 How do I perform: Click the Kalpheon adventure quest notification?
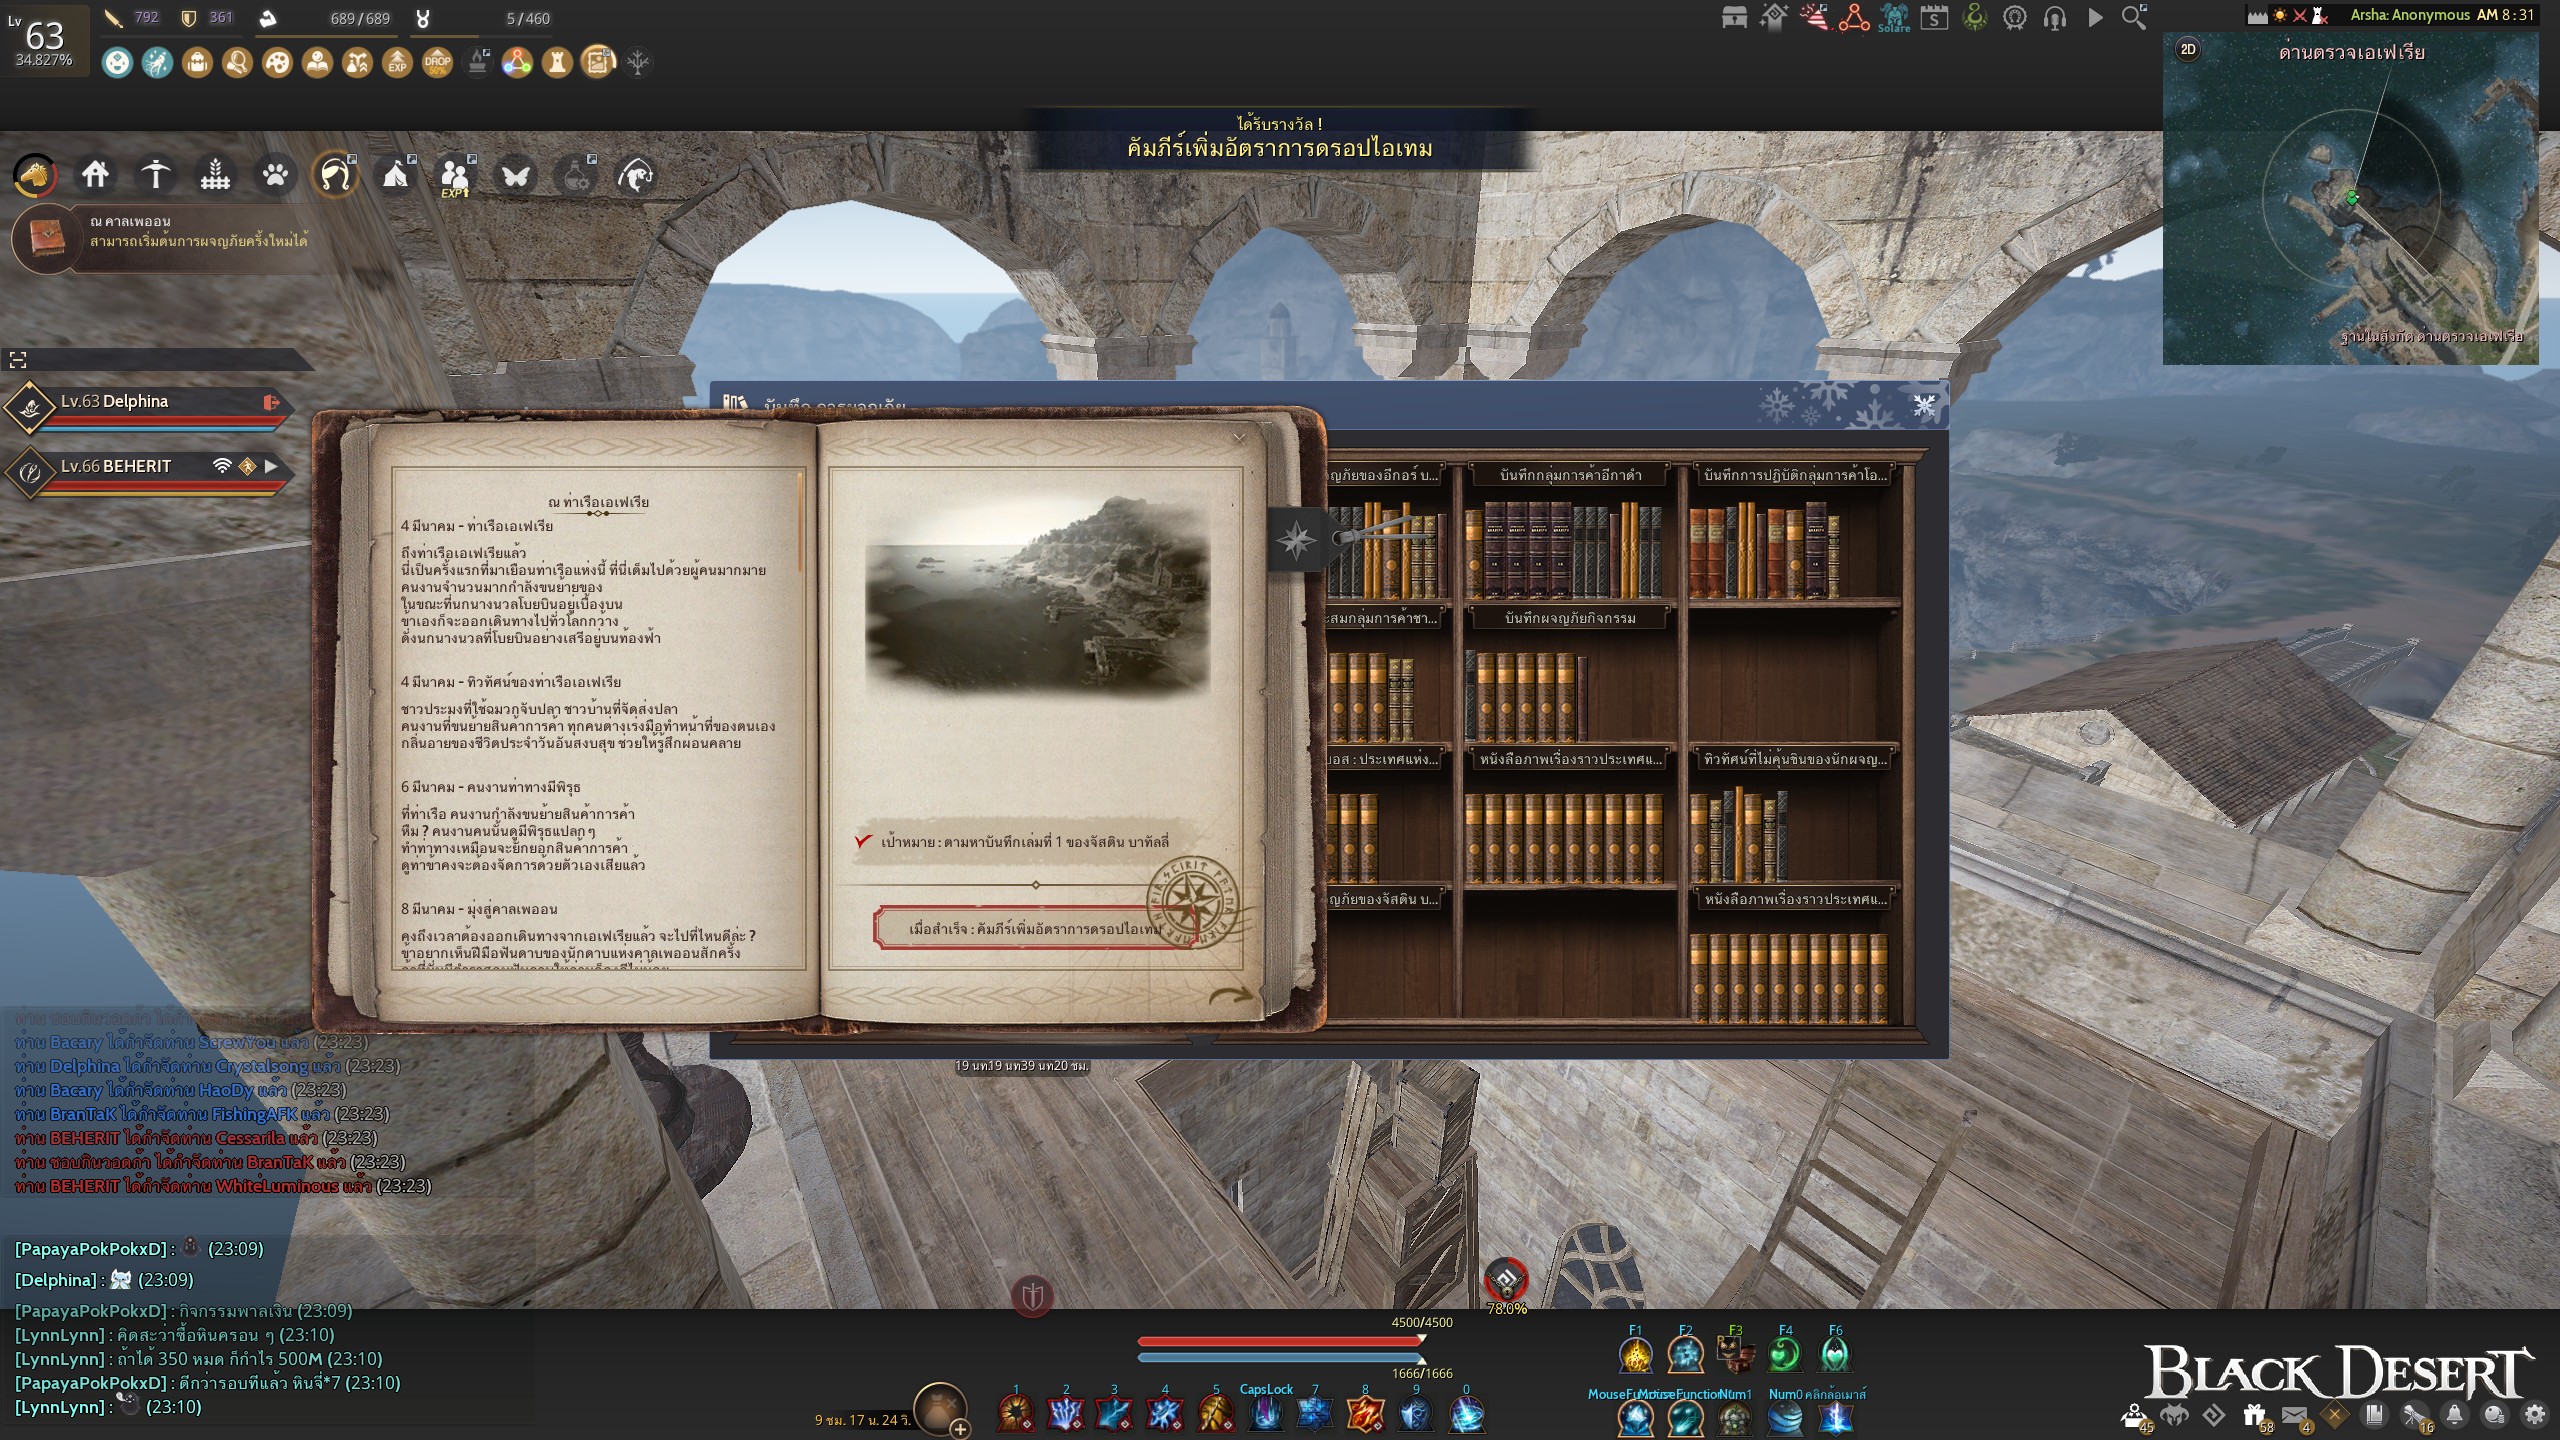[170, 232]
